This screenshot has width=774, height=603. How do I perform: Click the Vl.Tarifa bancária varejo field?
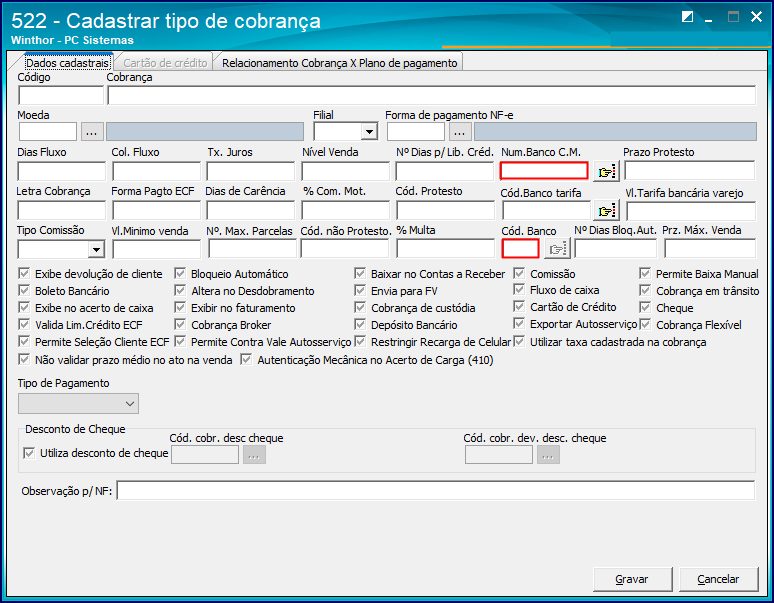[691, 212]
